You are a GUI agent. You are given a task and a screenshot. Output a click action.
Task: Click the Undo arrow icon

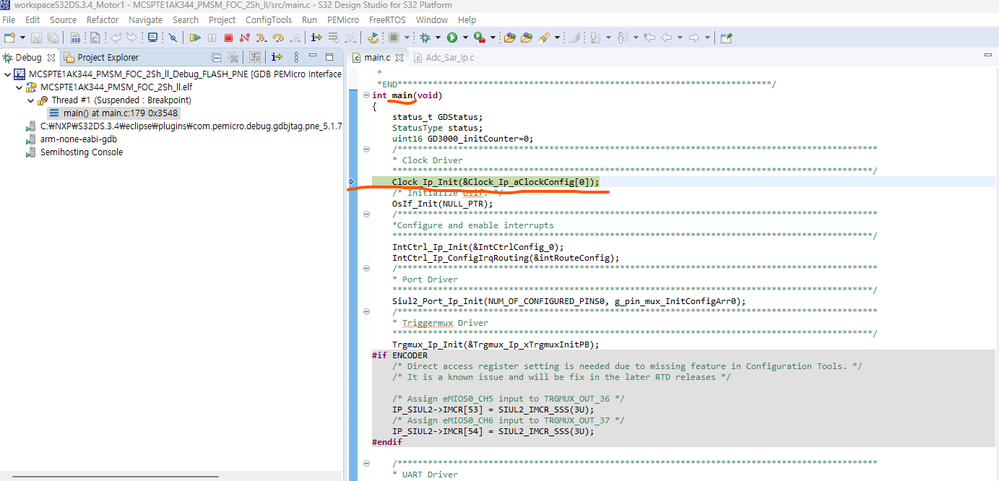(116, 37)
